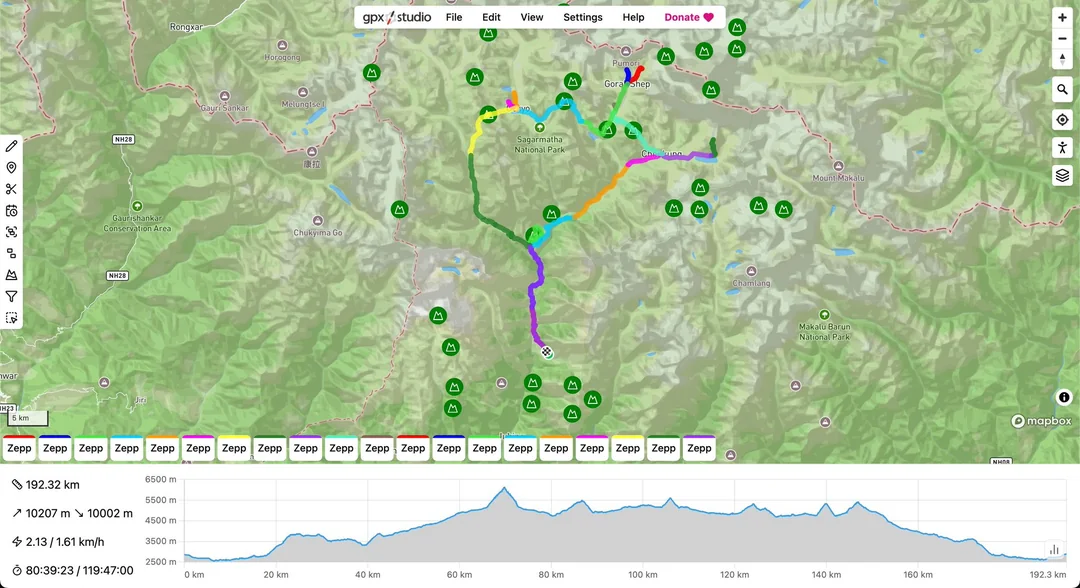Click the Mount Makalu peak marker
This screenshot has width=1080, height=588.
[838, 166]
